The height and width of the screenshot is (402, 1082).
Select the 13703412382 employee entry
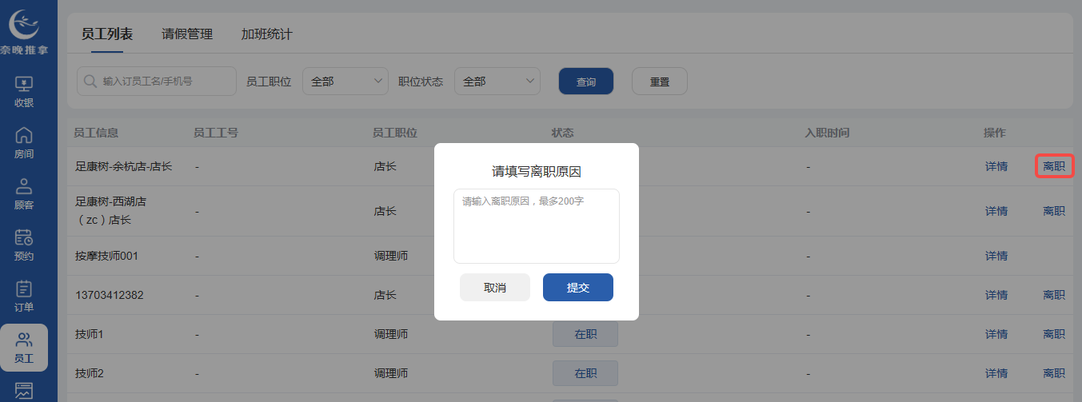[109, 295]
